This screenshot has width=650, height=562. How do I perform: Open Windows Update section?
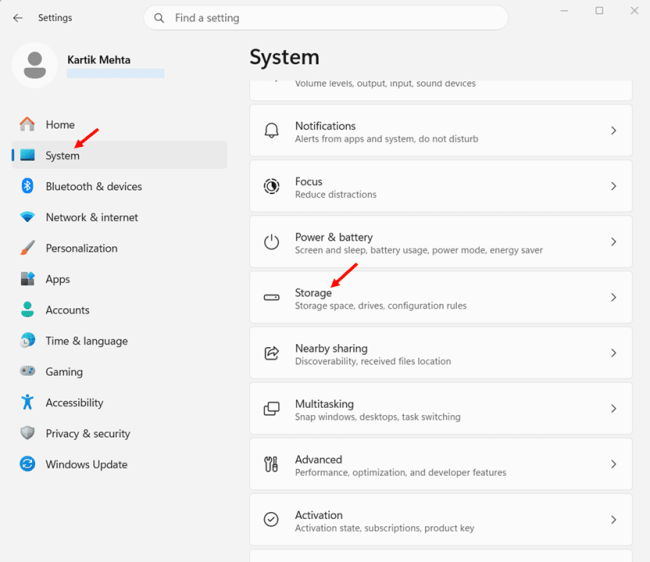coord(119,464)
